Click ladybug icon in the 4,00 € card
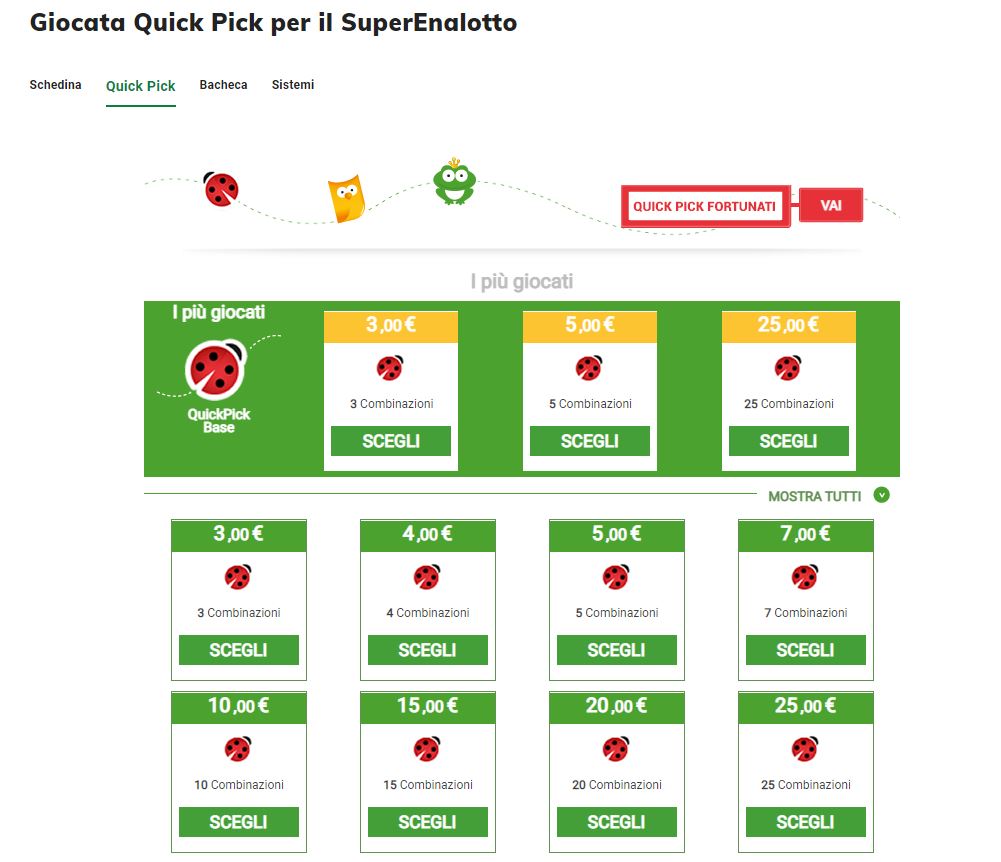Image resolution: width=1001 pixels, height=862 pixels. (427, 577)
